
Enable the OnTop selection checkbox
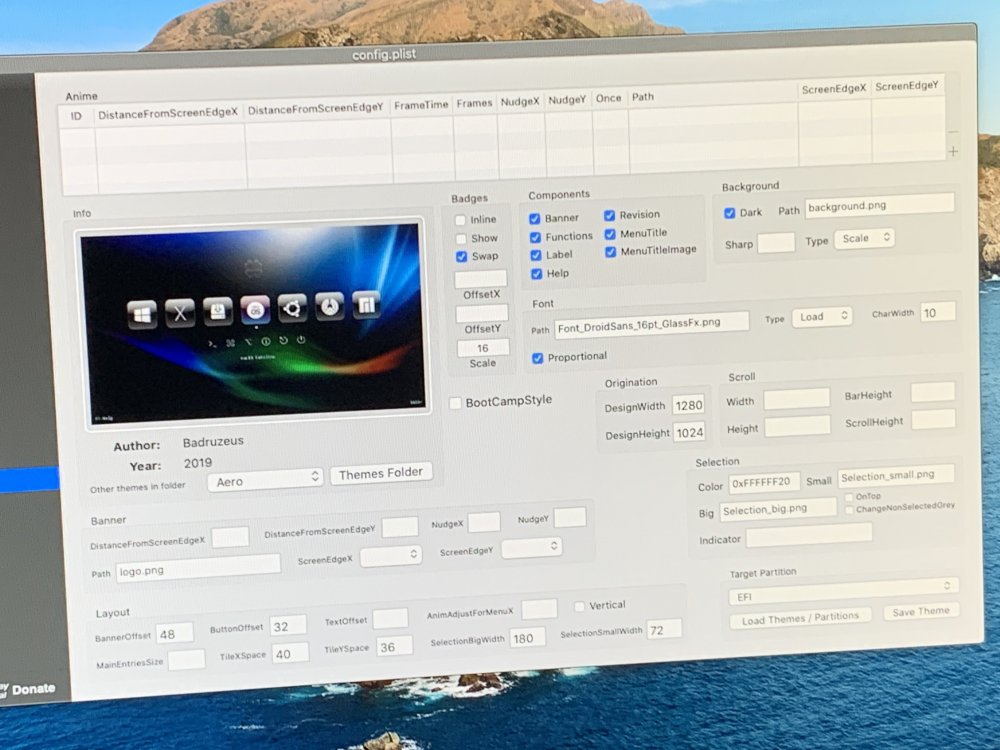(x=849, y=497)
